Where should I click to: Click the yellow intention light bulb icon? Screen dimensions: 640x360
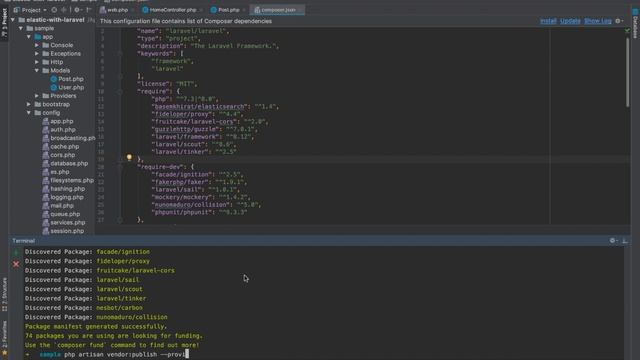[x=129, y=157]
